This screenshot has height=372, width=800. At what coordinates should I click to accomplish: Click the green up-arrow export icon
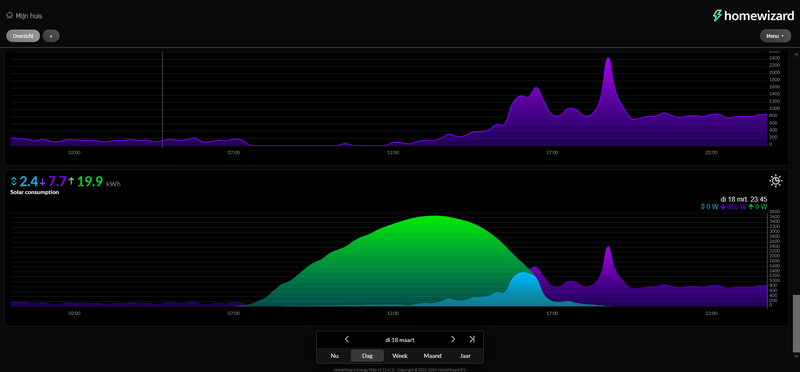pyautogui.click(x=71, y=181)
